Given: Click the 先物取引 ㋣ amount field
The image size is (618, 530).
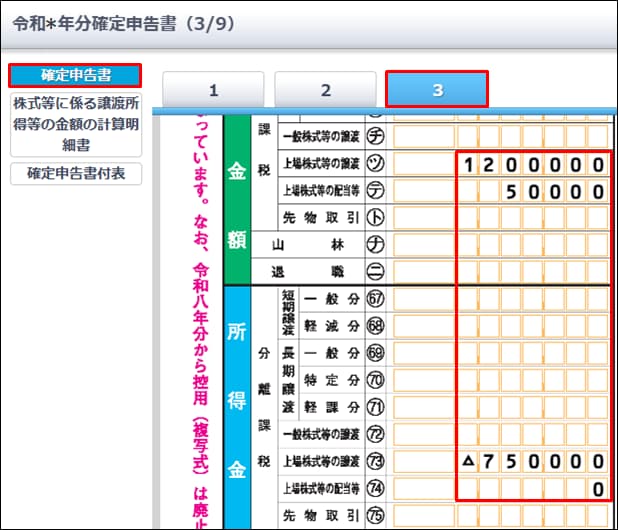Looking at the screenshot, I should click(532, 216).
